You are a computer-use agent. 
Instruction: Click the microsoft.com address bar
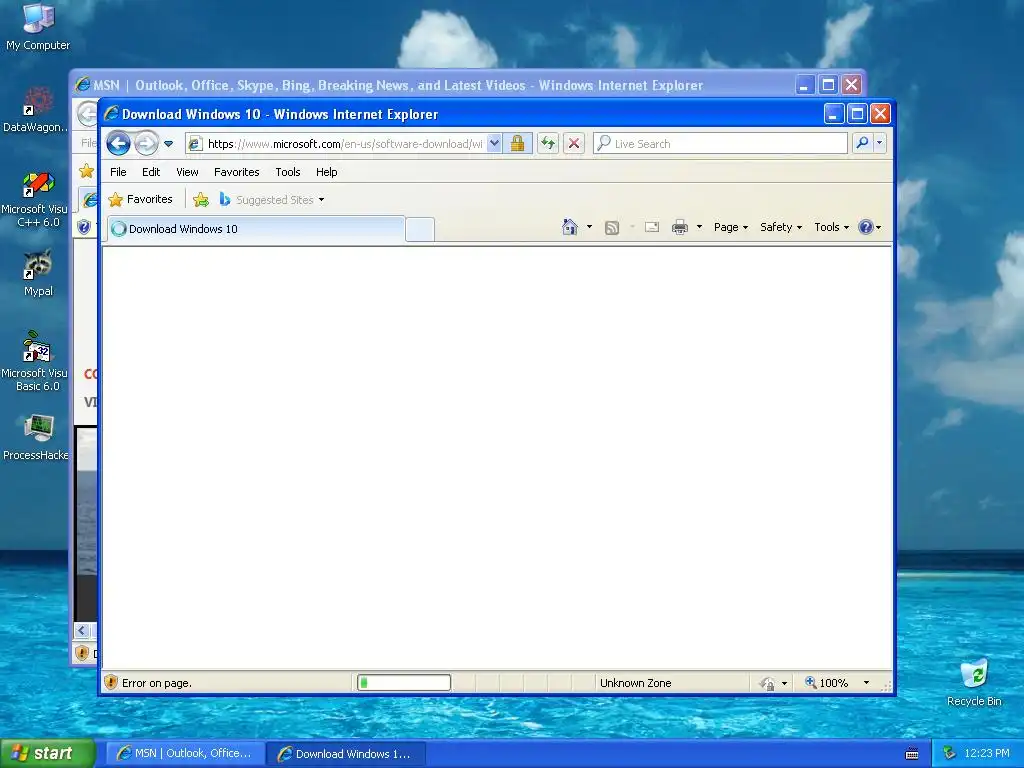[345, 144]
